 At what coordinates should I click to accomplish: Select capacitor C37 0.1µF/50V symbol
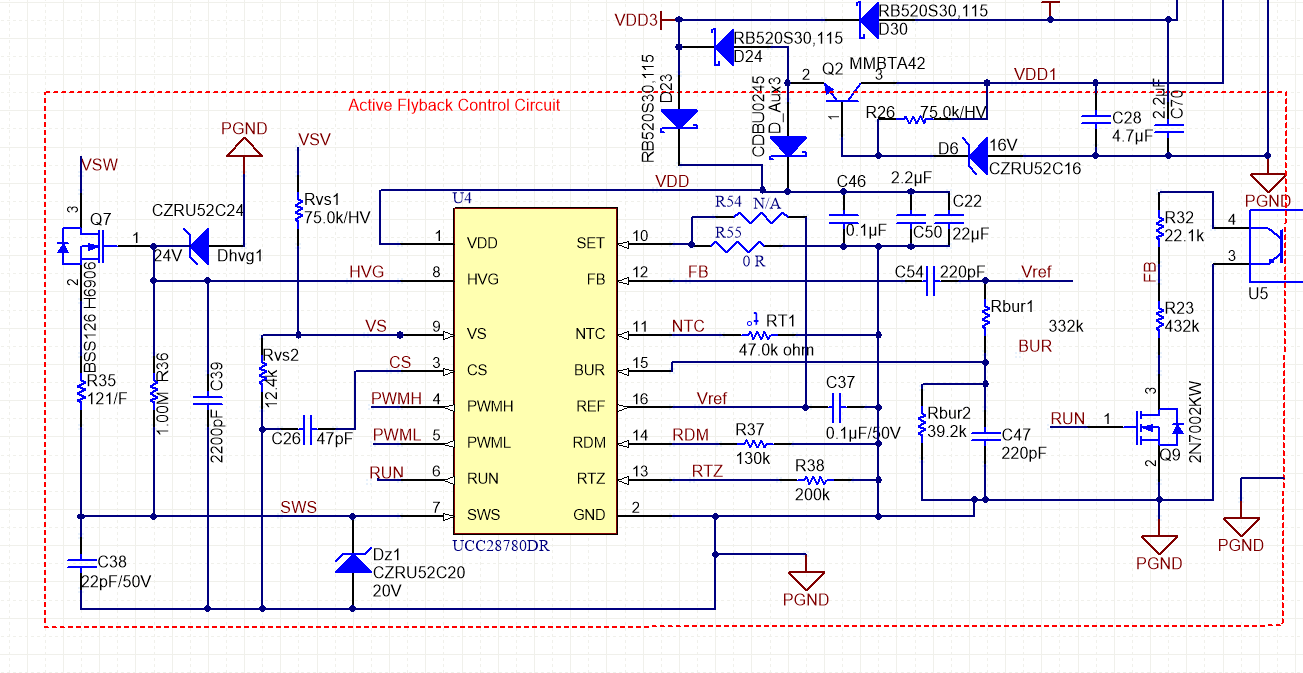point(839,407)
